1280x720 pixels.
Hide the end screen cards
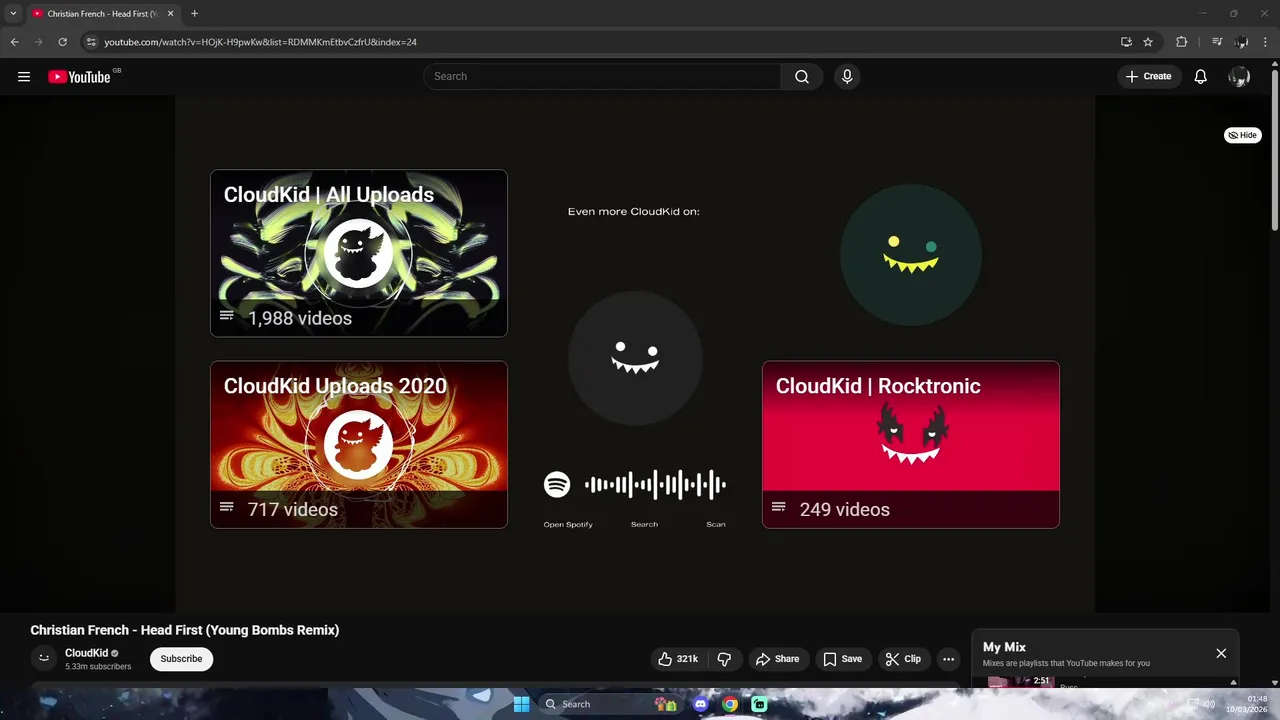(1243, 135)
